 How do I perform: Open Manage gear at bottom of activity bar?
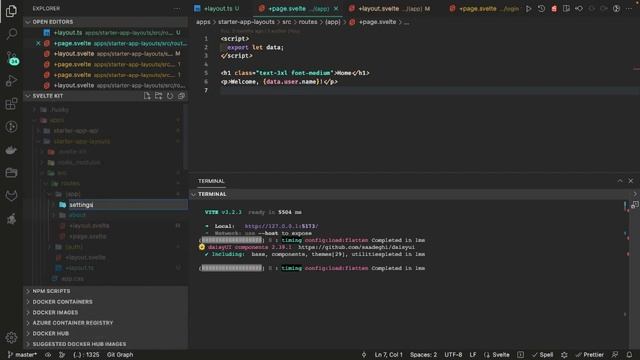coord(11,338)
